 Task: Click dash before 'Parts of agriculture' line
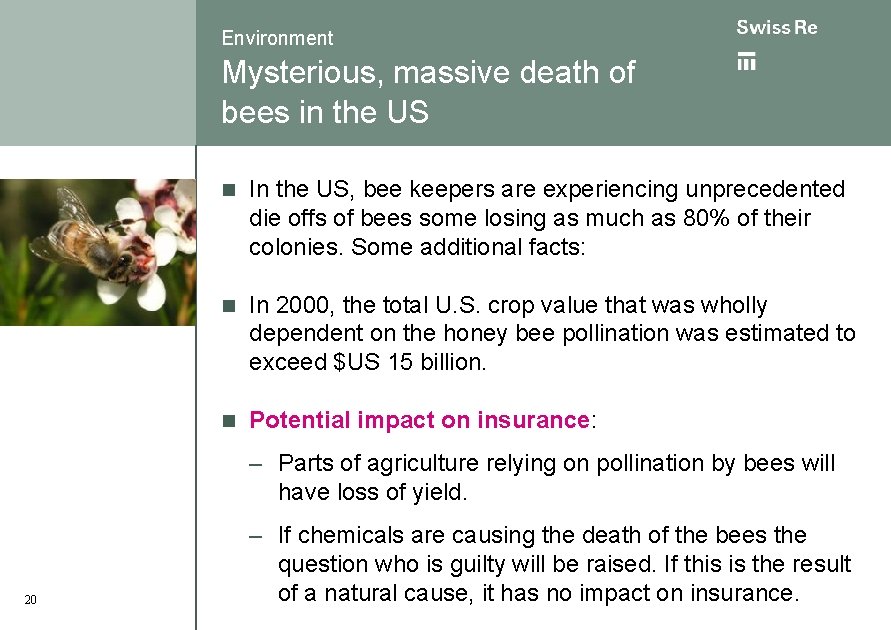pyautogui.click(x=257, y=463)
